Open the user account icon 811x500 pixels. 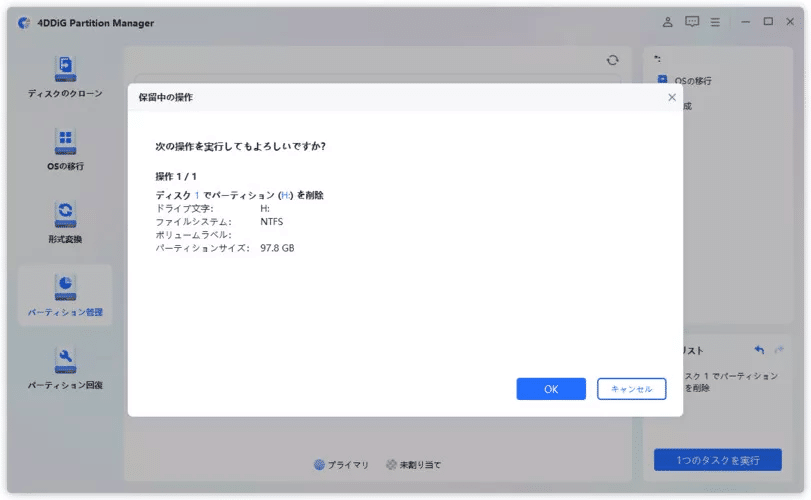click(668, 22)
